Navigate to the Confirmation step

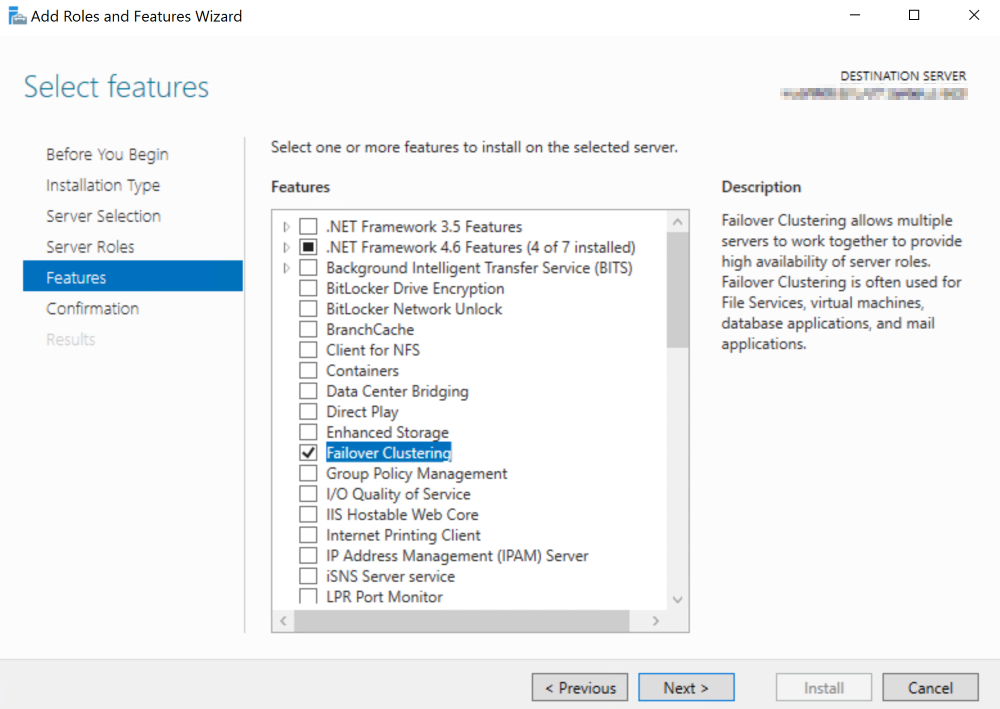(x=93, y=308)
